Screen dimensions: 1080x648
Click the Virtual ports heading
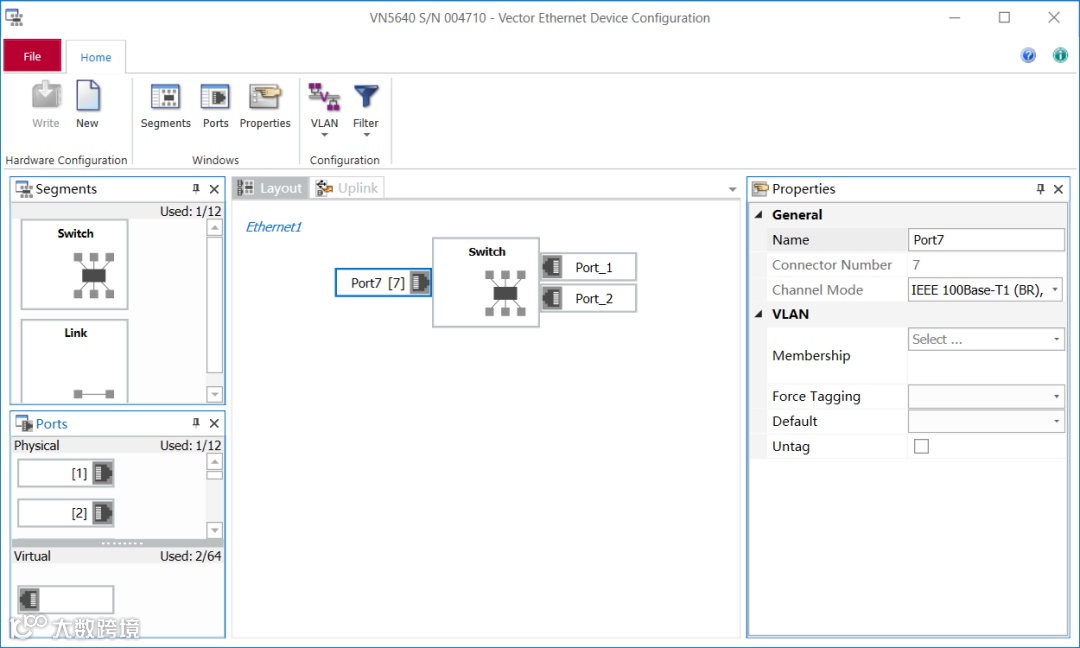pos(32,556)
